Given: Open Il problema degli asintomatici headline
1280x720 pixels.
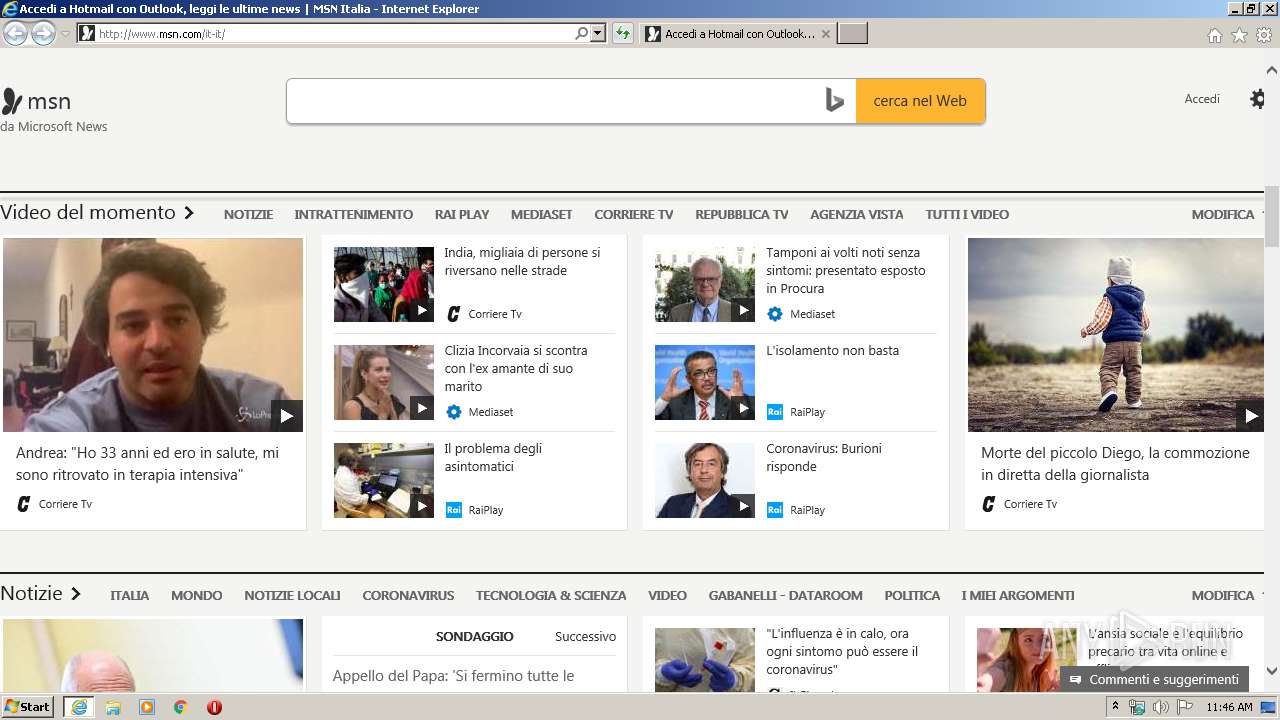Looking at the screenshot, I should pos(493,457).
